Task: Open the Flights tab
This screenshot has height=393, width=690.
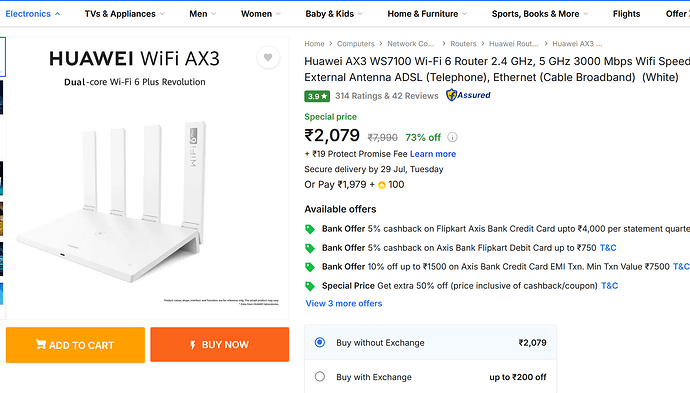Action: point(626,14)
